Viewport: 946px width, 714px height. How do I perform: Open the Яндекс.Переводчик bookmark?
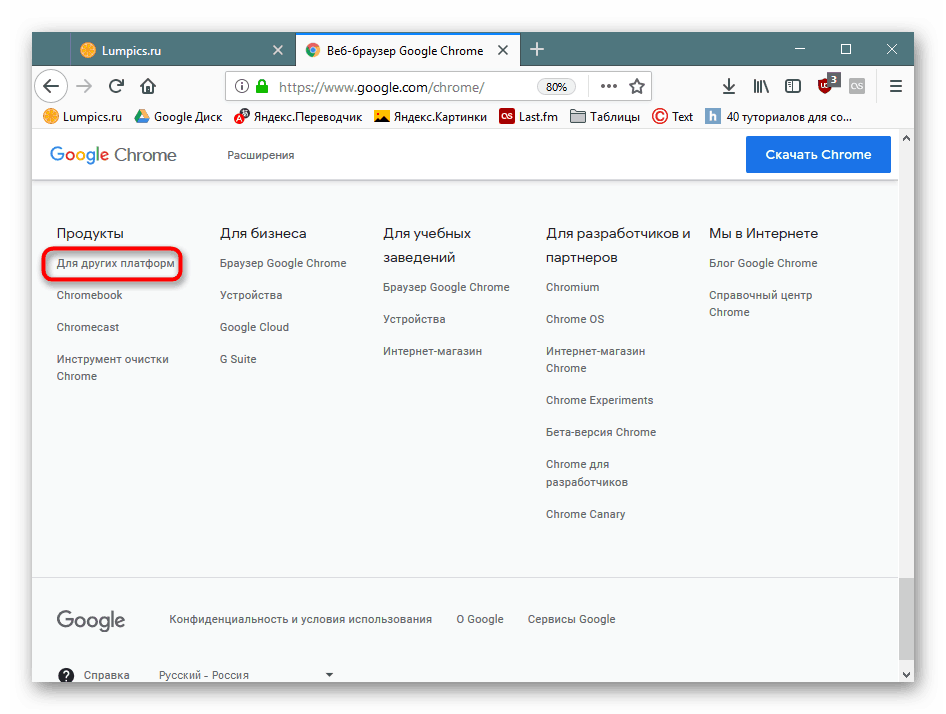[298, 116]
